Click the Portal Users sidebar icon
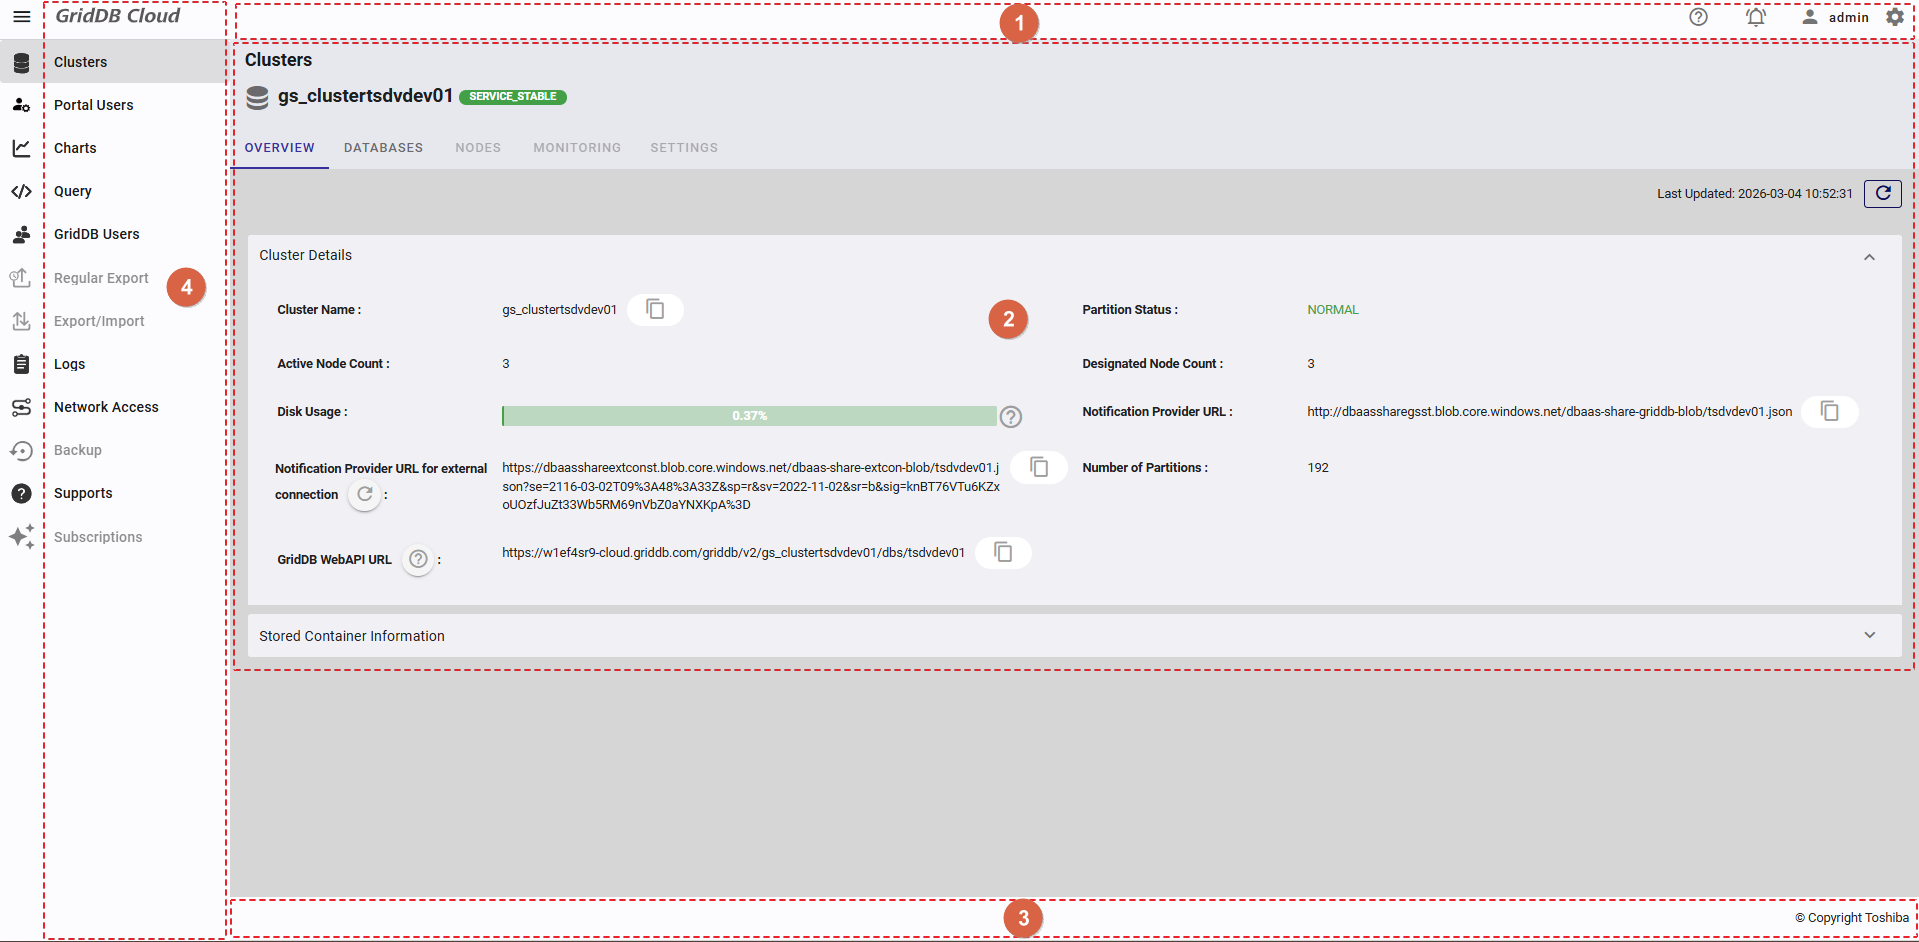Screen dimensions: 1919x942 click(x=21, y=105)
